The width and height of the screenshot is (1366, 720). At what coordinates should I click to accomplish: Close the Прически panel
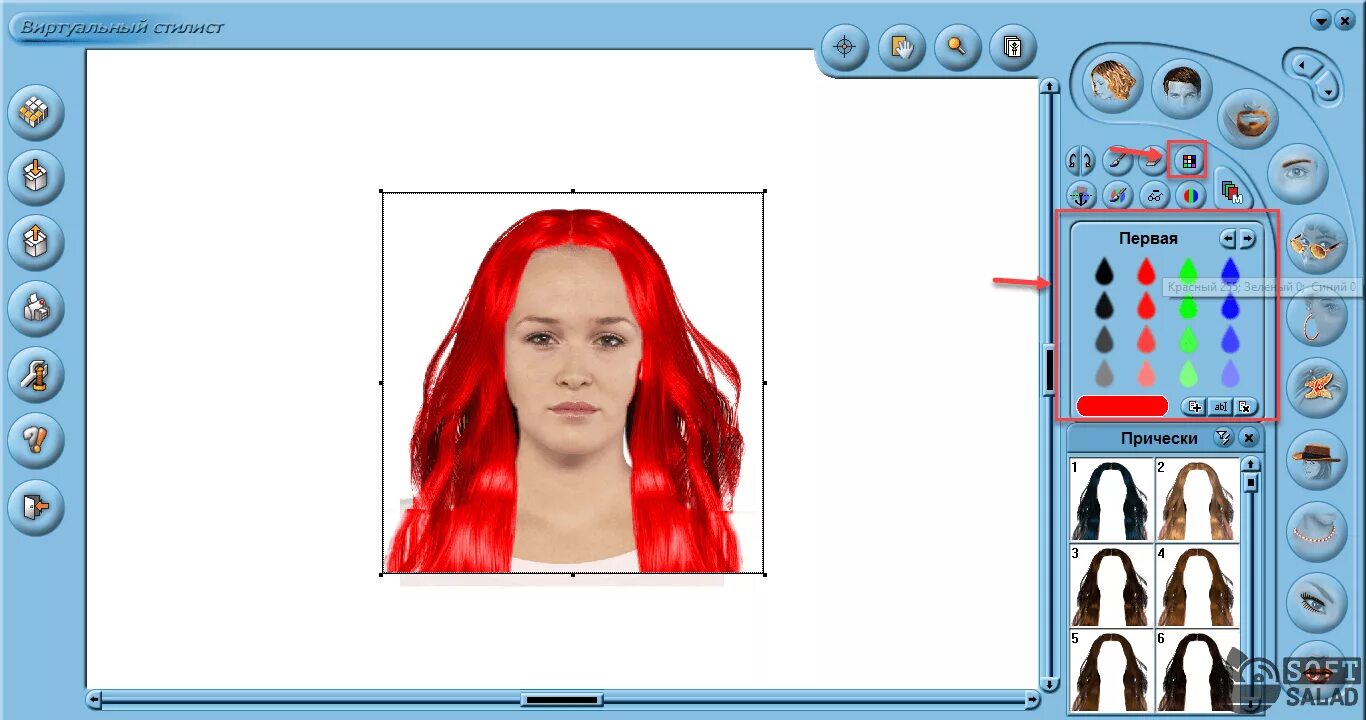(x=1248, y=438)
